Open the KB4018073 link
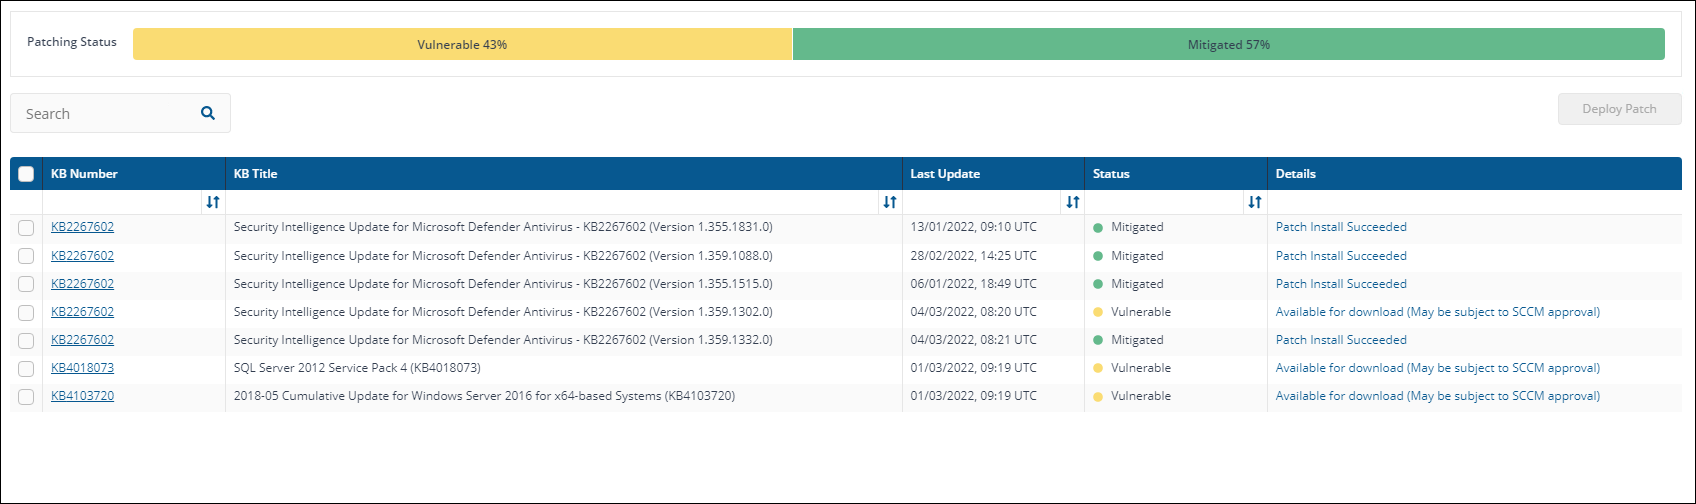Screen dimensions: 1696x504 (82, 368)
